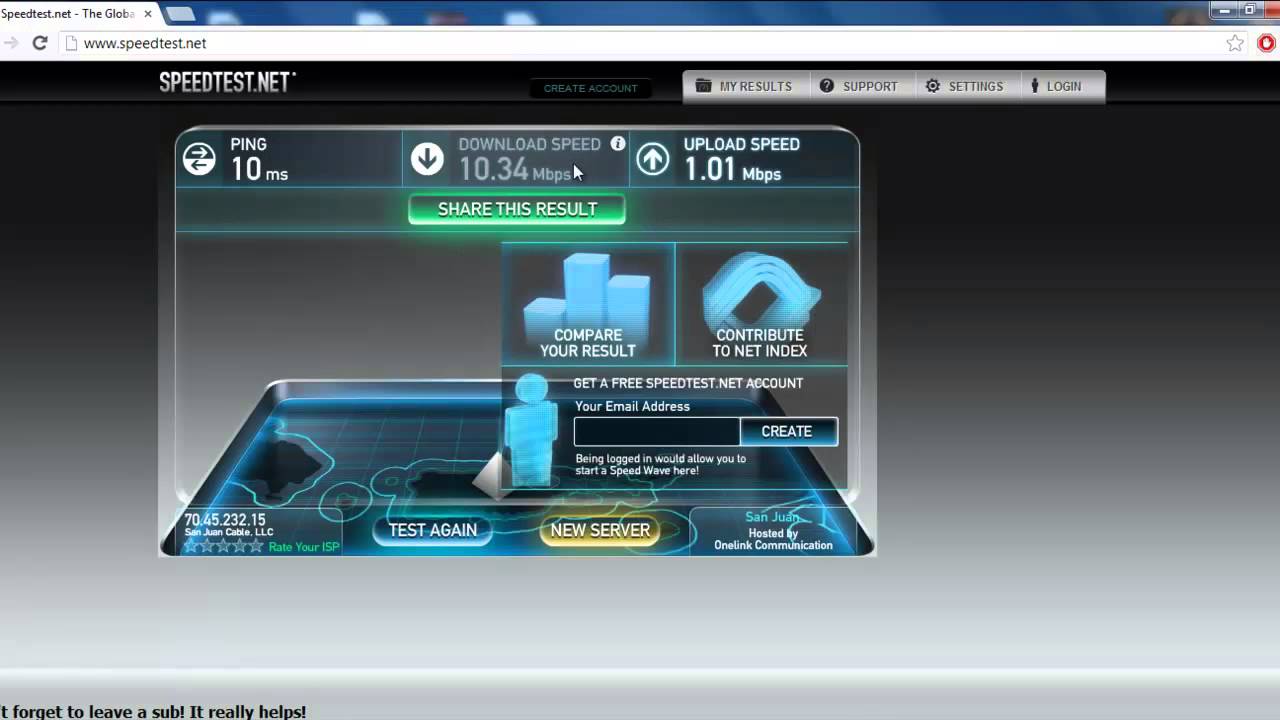Click the 10 ms ping value
Image resolution: width=1280 pixels, height=720 pixels.
[259, 169]
